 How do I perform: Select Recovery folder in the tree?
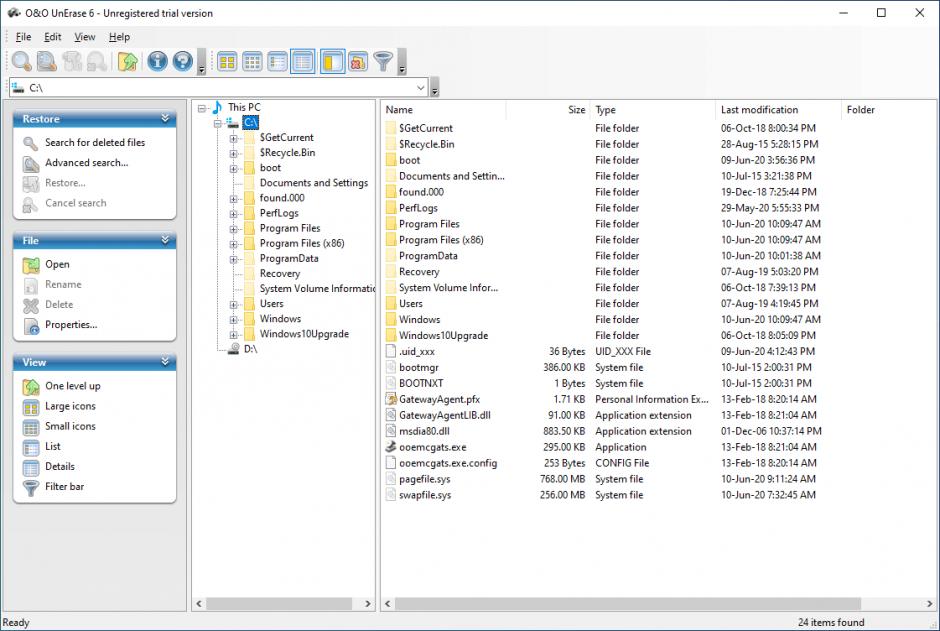coord(279,273)
